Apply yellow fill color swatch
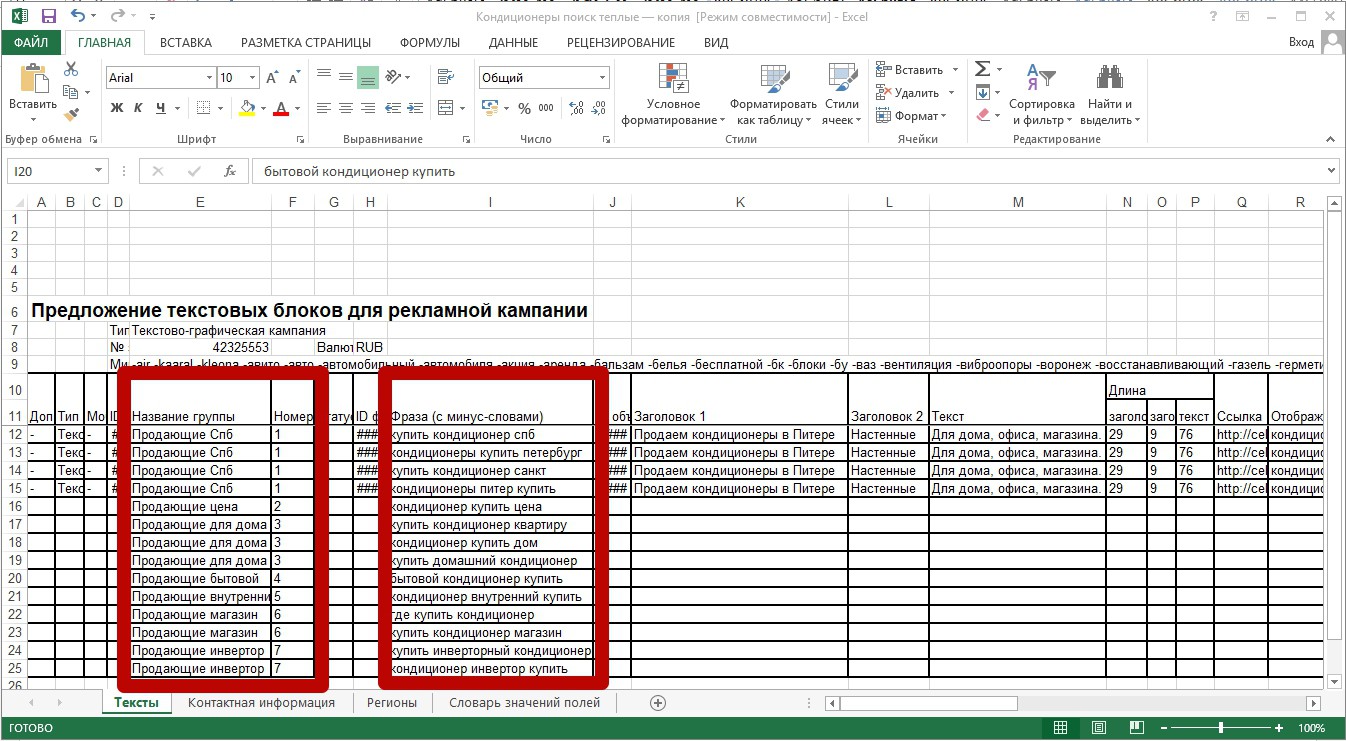This screenshot has width=1346, height=741. (x=247, y=108)
